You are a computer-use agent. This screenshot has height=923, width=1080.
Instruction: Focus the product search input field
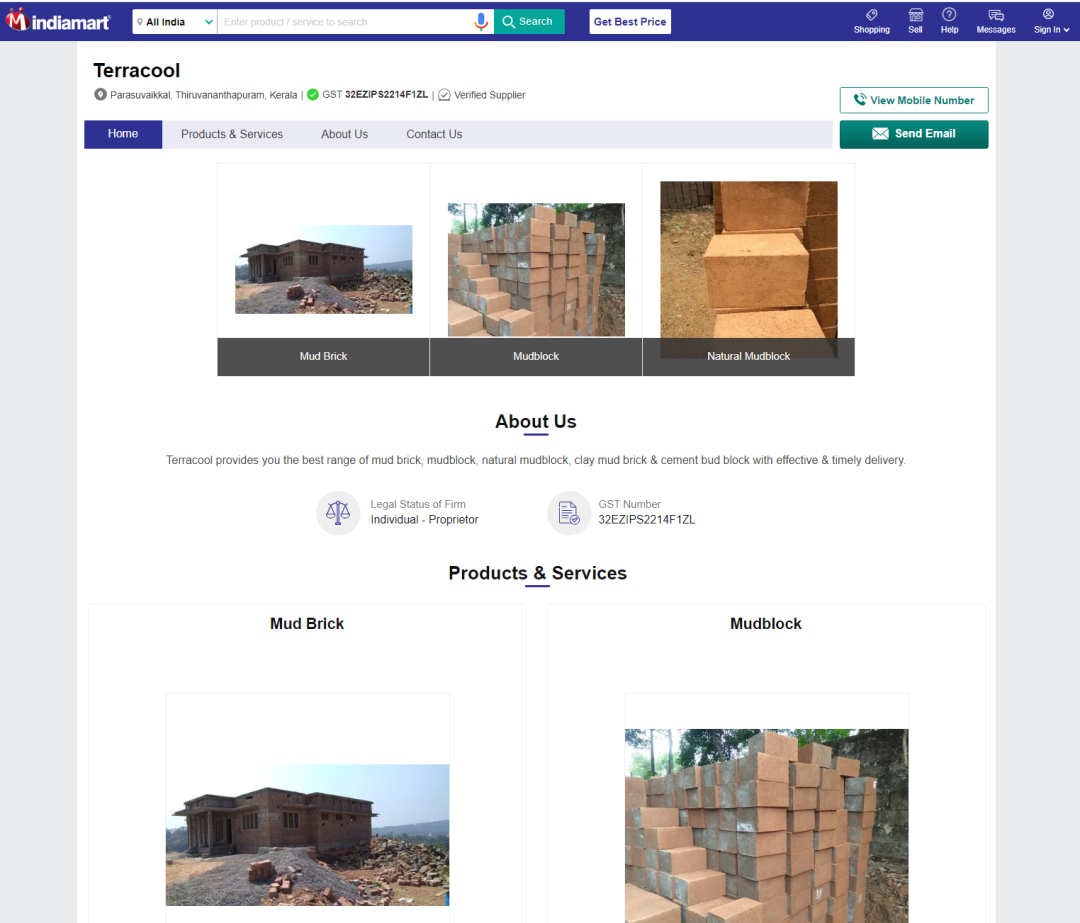[x=345, y=22]
